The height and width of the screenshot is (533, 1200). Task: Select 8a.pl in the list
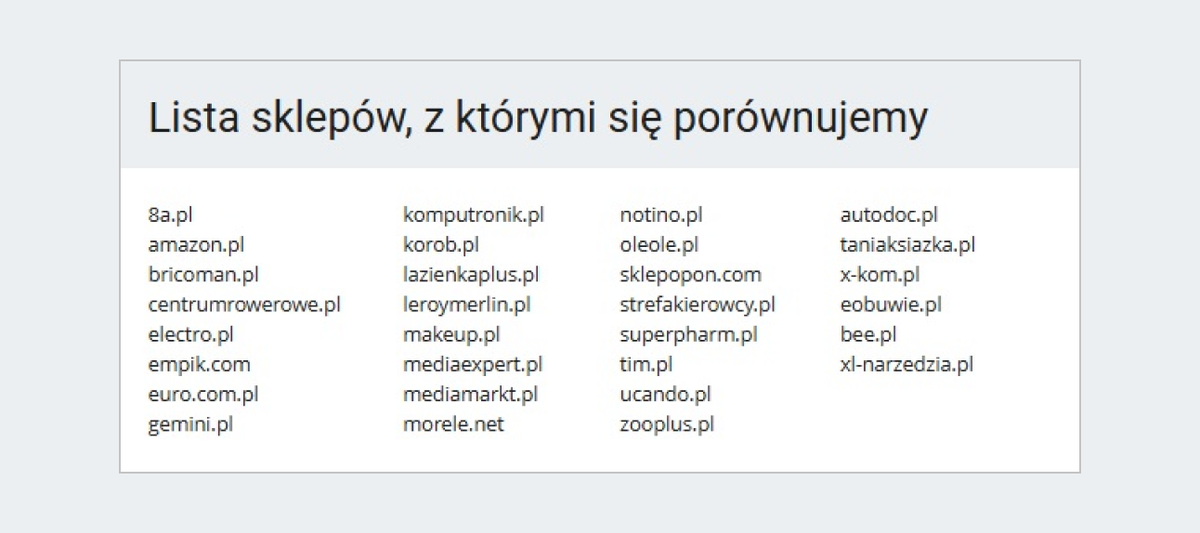click(x=169, y=214)
